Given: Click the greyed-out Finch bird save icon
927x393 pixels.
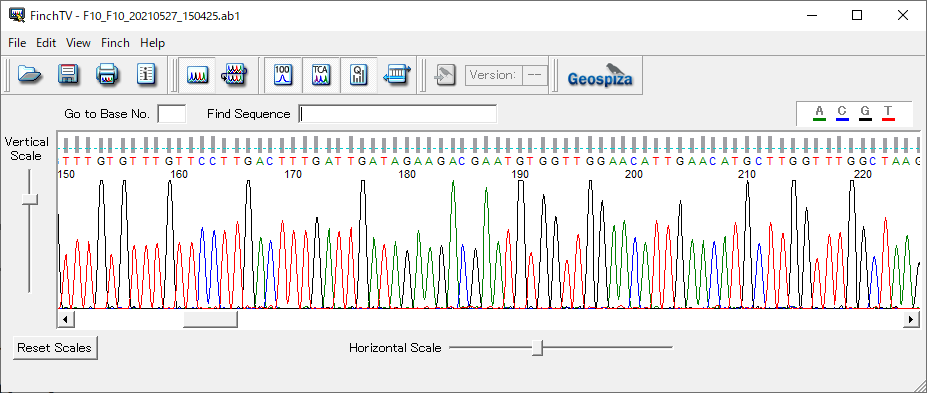Looking at the screenshot, I should [445, 75].
